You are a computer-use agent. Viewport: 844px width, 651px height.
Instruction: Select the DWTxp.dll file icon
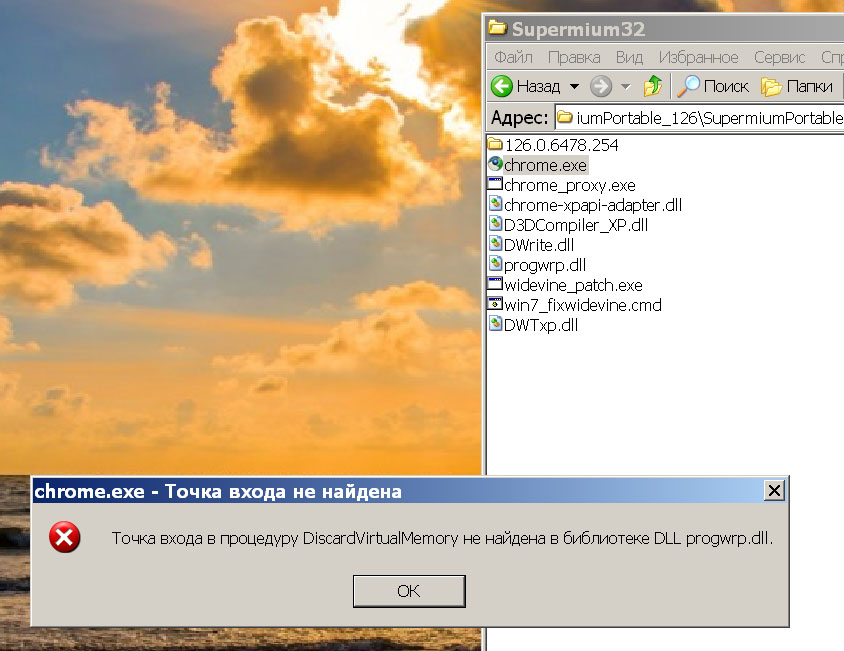pyautogui.click(x=495, y=324)
